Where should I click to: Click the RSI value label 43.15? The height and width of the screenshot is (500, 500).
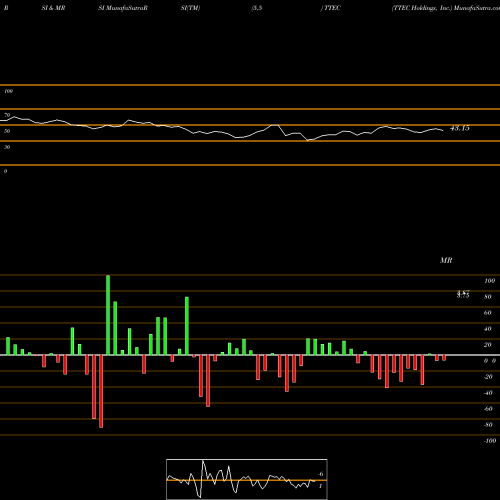tap(460, 128)
